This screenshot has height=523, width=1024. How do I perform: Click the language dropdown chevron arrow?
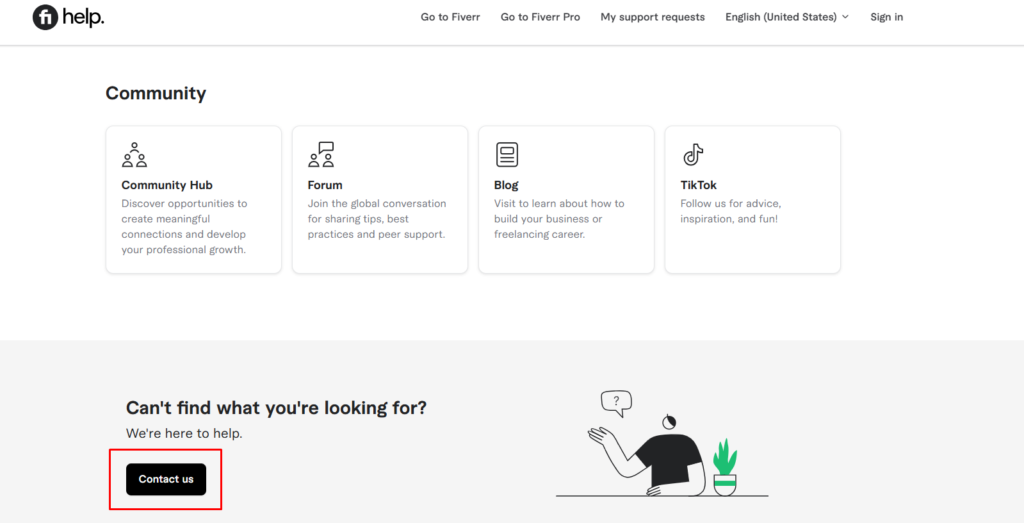pos(845,17)
